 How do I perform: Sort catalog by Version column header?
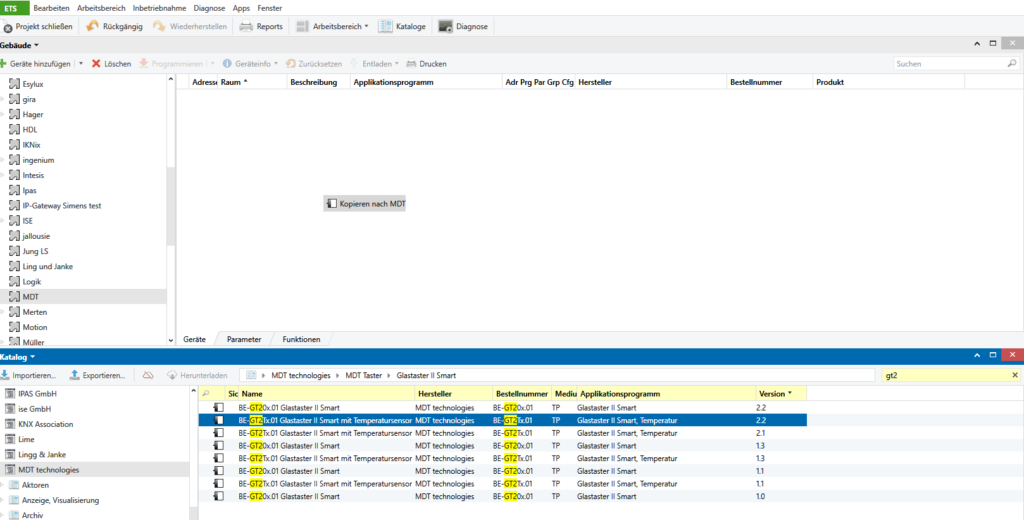770,394
